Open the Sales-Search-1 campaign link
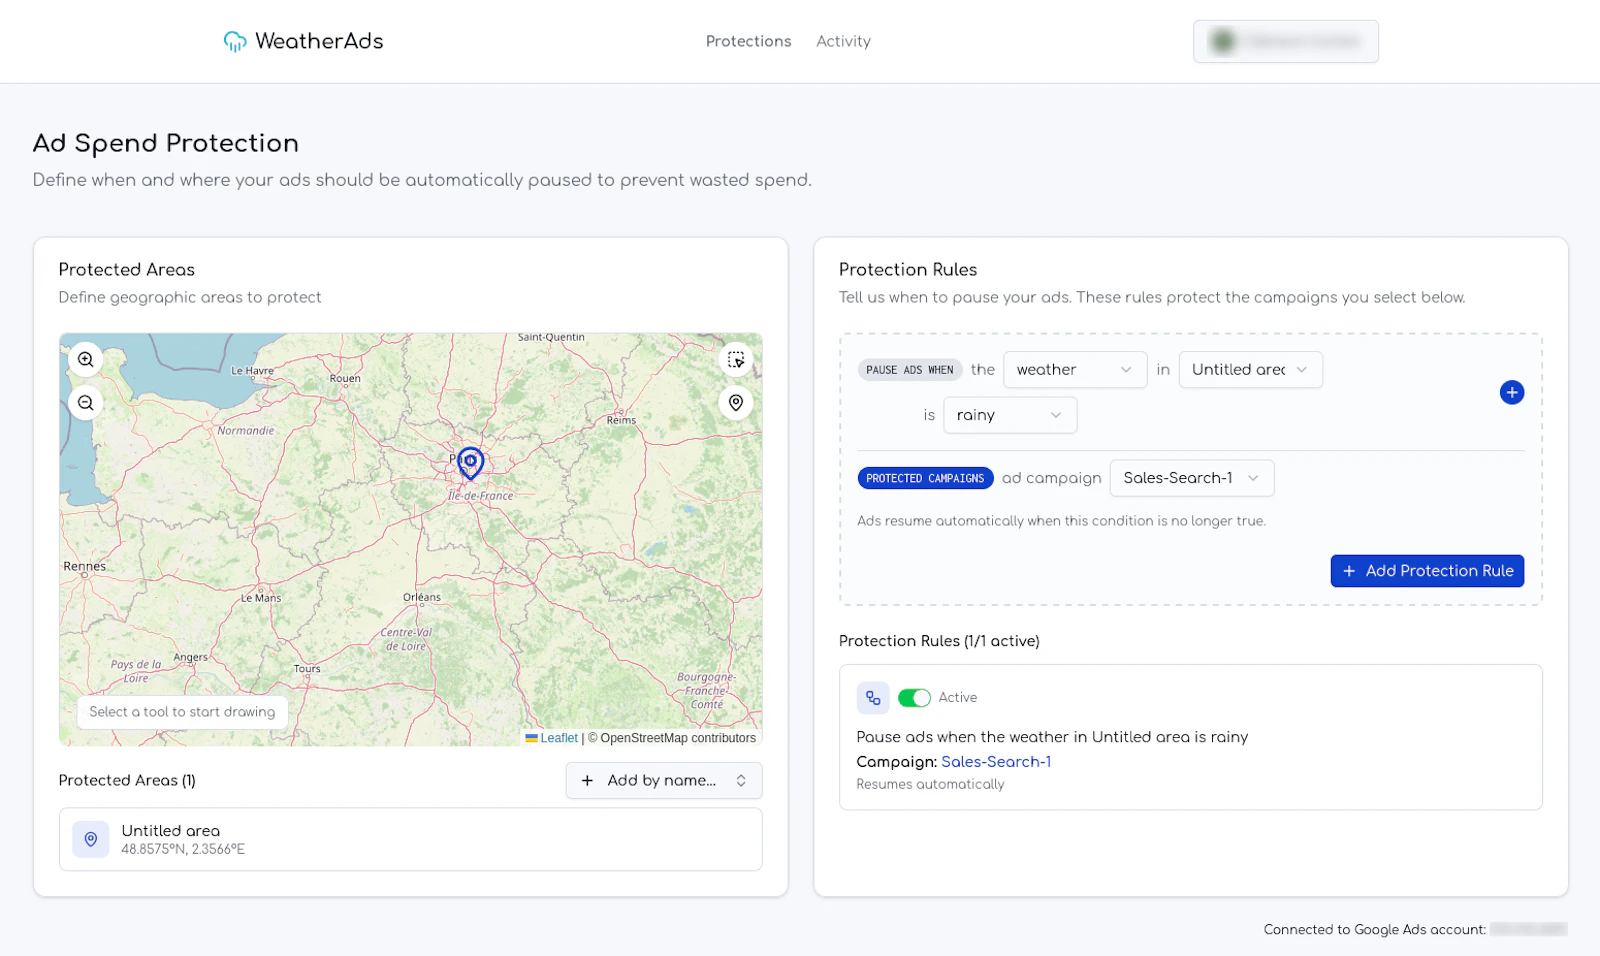Image resolution: width=1600 pixels, height=956 pixels. [x=996, y=762]
